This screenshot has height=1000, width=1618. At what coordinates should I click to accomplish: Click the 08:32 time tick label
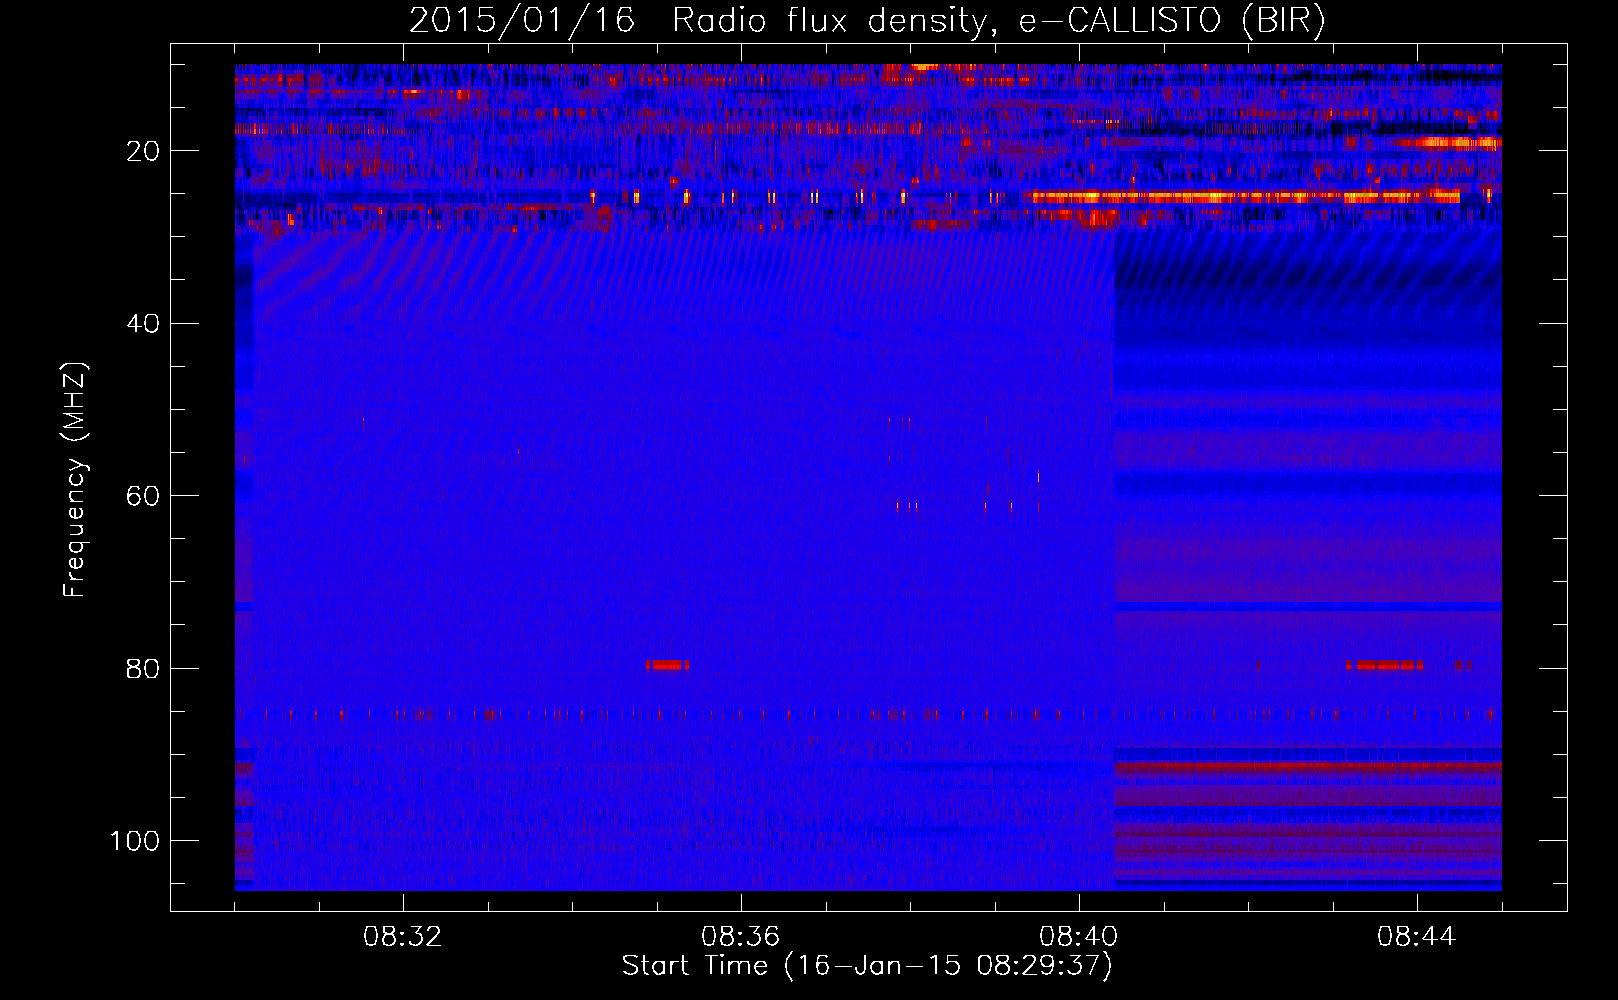point(403,937)
